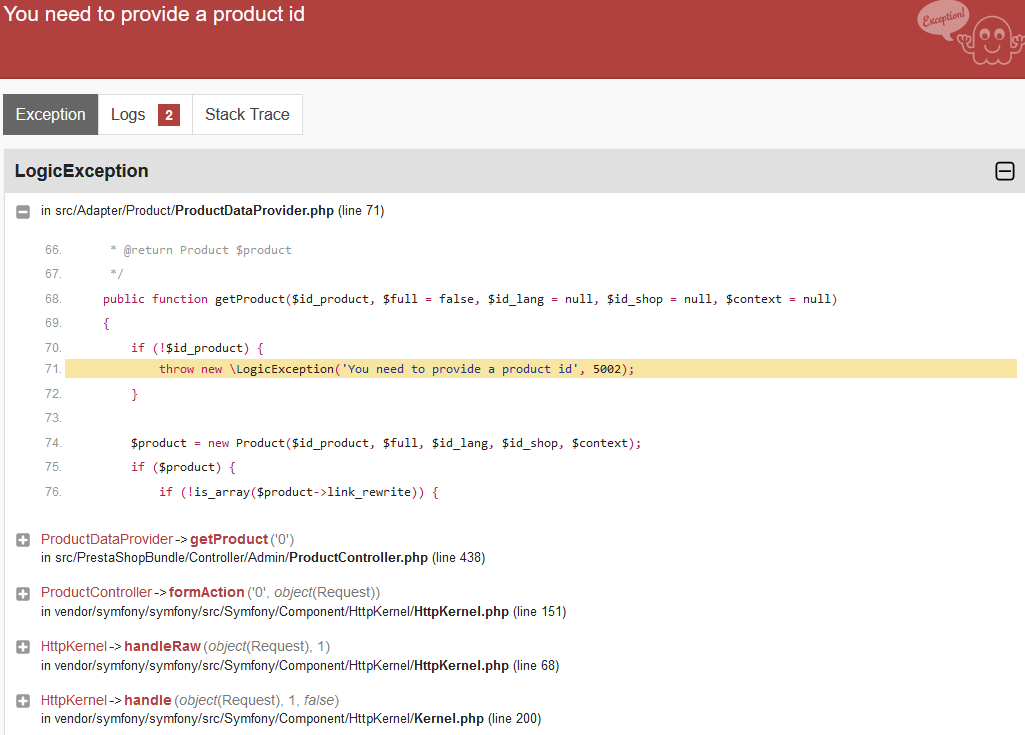Click the formAction method name in trace

pyautogui.click(x=207, y=592)
